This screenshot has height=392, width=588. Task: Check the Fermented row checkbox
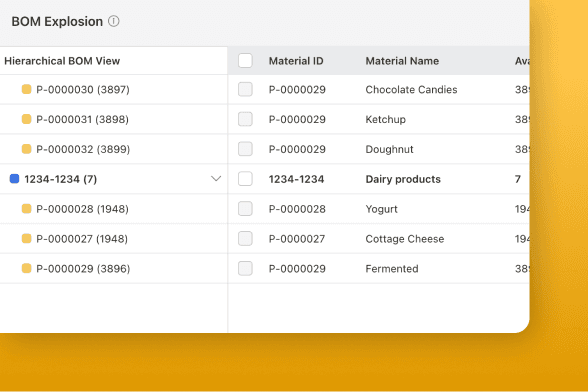(x=245, y=269)
